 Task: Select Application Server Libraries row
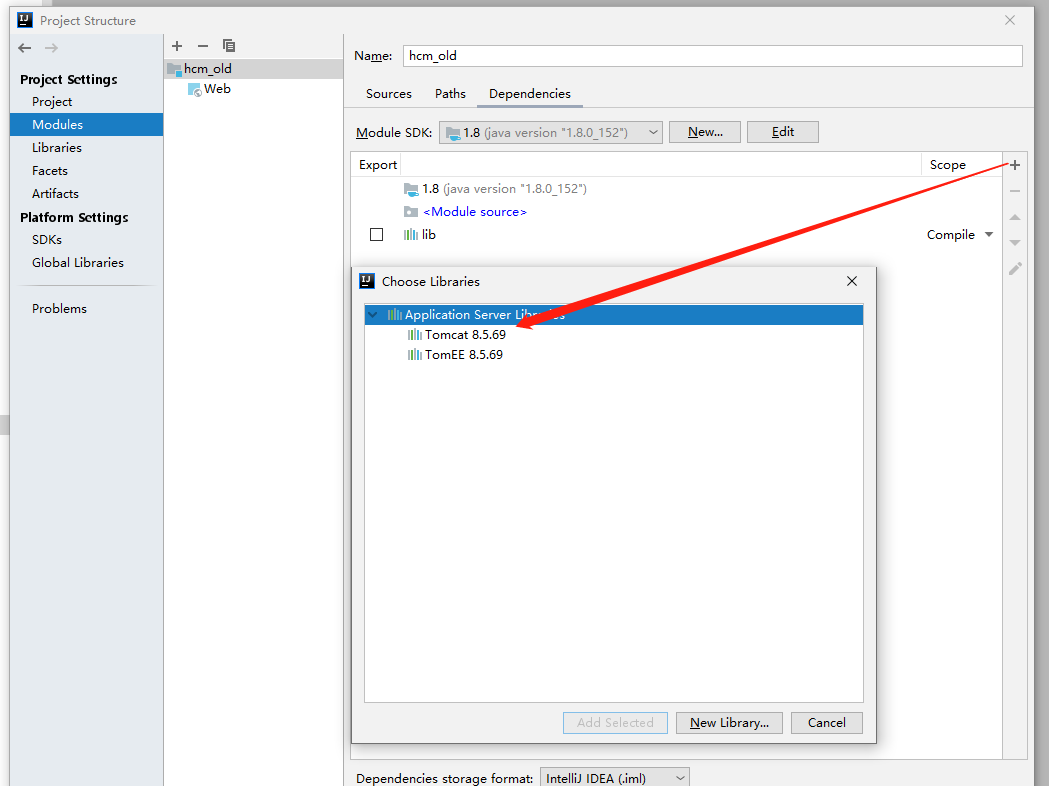(613, 314)
